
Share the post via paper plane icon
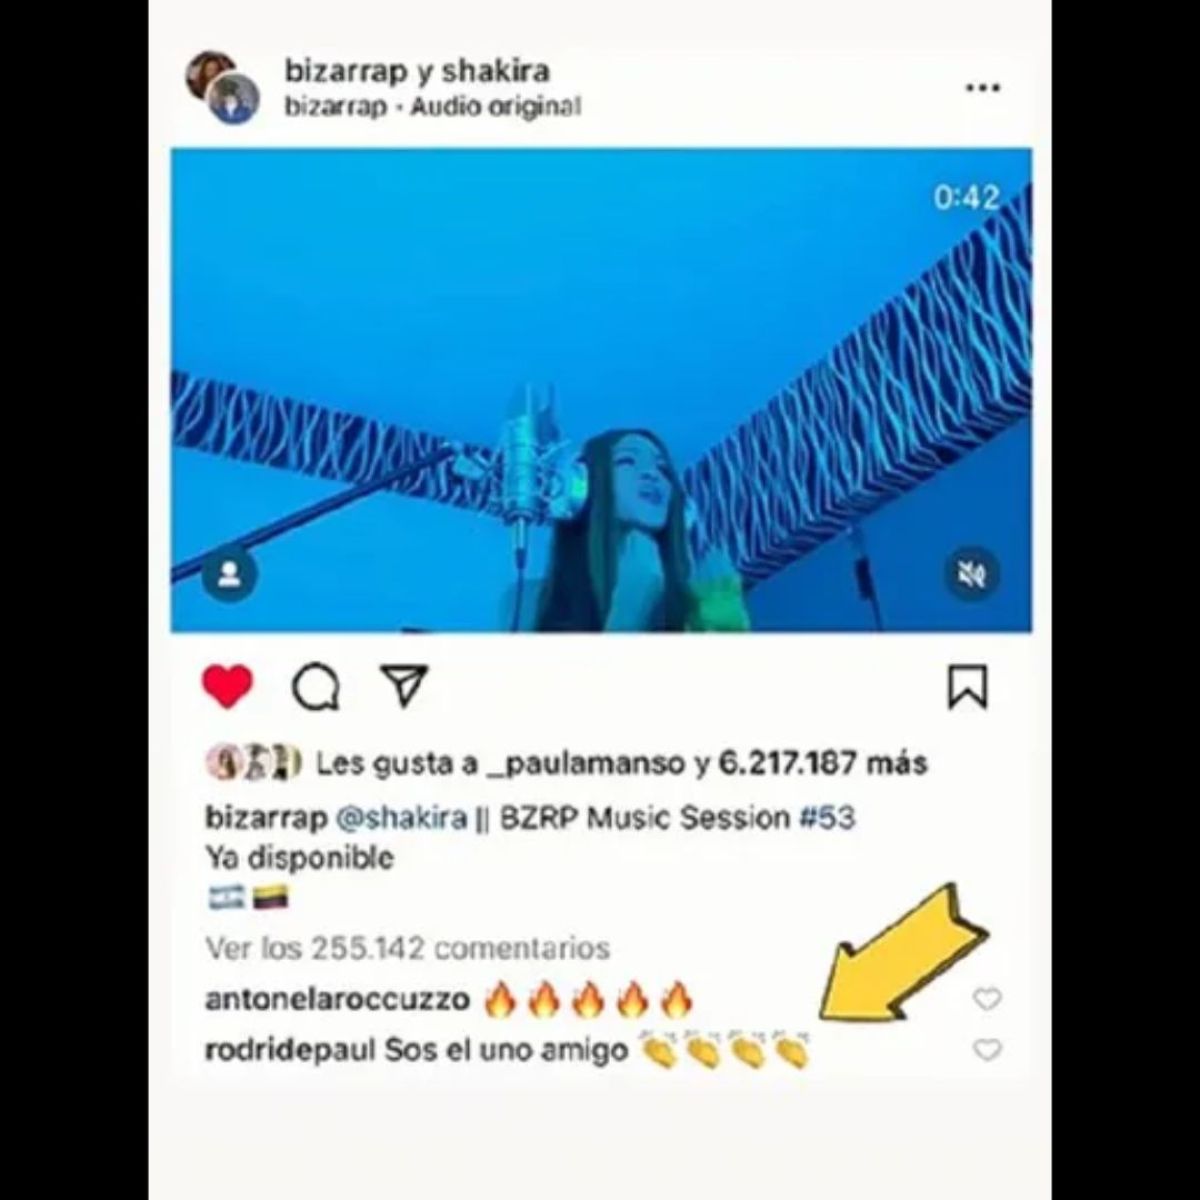[404, 686]
